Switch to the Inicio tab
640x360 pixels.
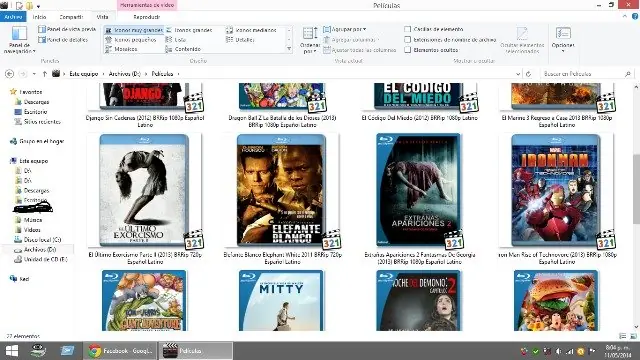point(39,17)
